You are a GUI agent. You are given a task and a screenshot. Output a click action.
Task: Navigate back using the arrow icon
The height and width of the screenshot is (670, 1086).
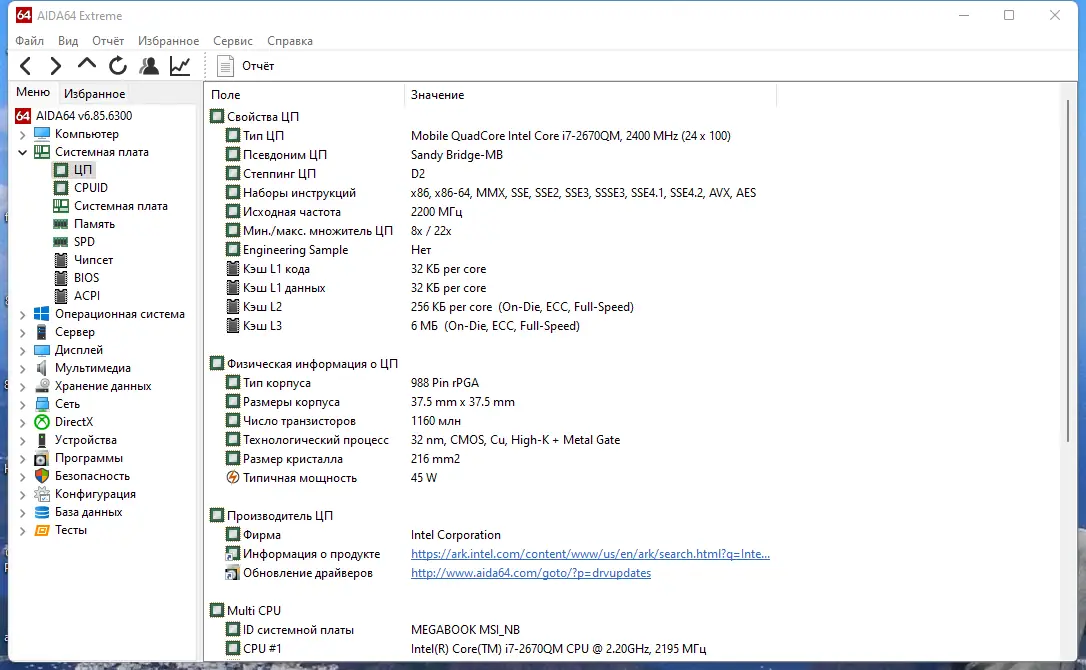coord(25,65)
